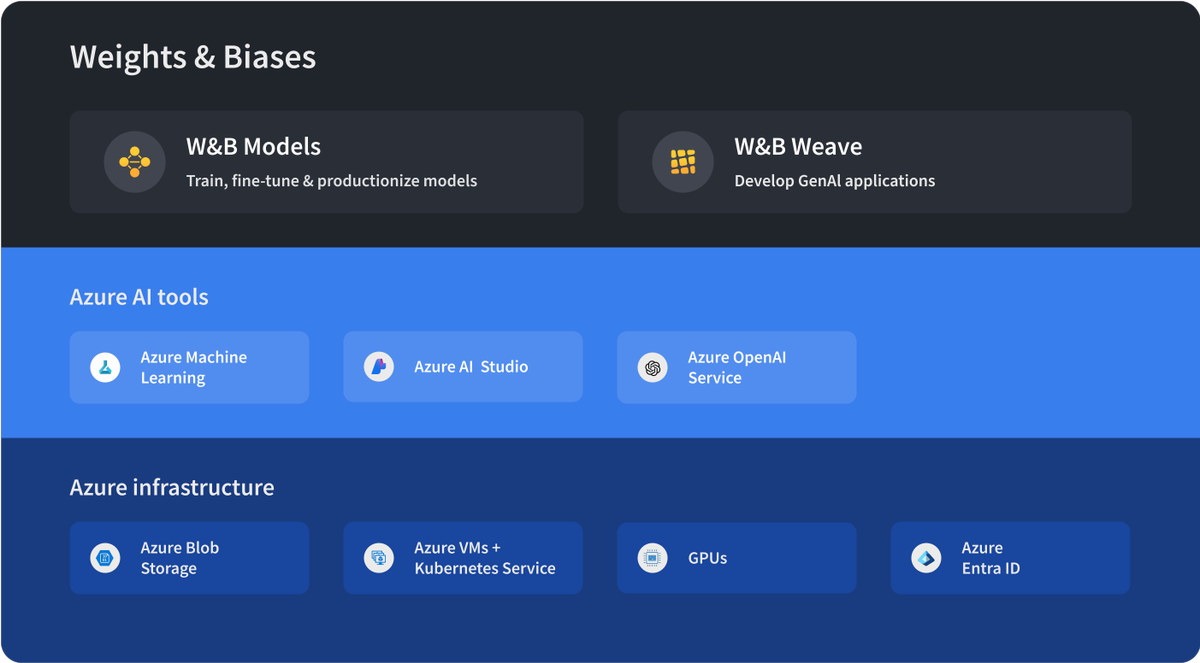
Task: Select the Azure AI Studio label
Action: point(471,367)
